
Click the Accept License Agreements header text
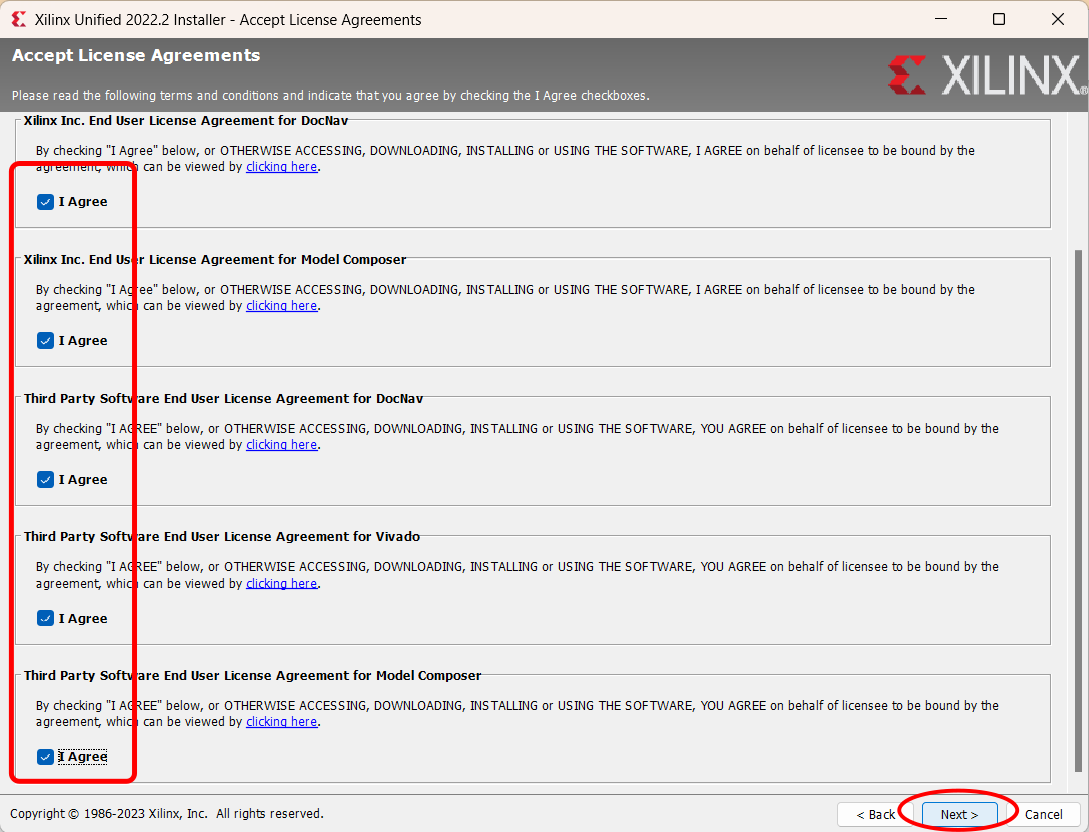tap(135, 55)
